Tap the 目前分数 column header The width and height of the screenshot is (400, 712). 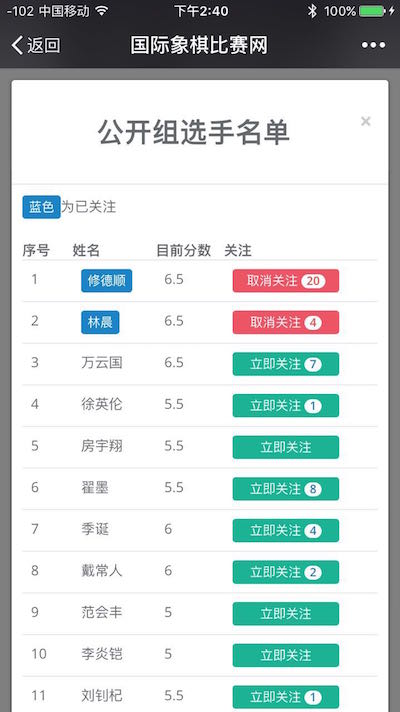(183, 250)
